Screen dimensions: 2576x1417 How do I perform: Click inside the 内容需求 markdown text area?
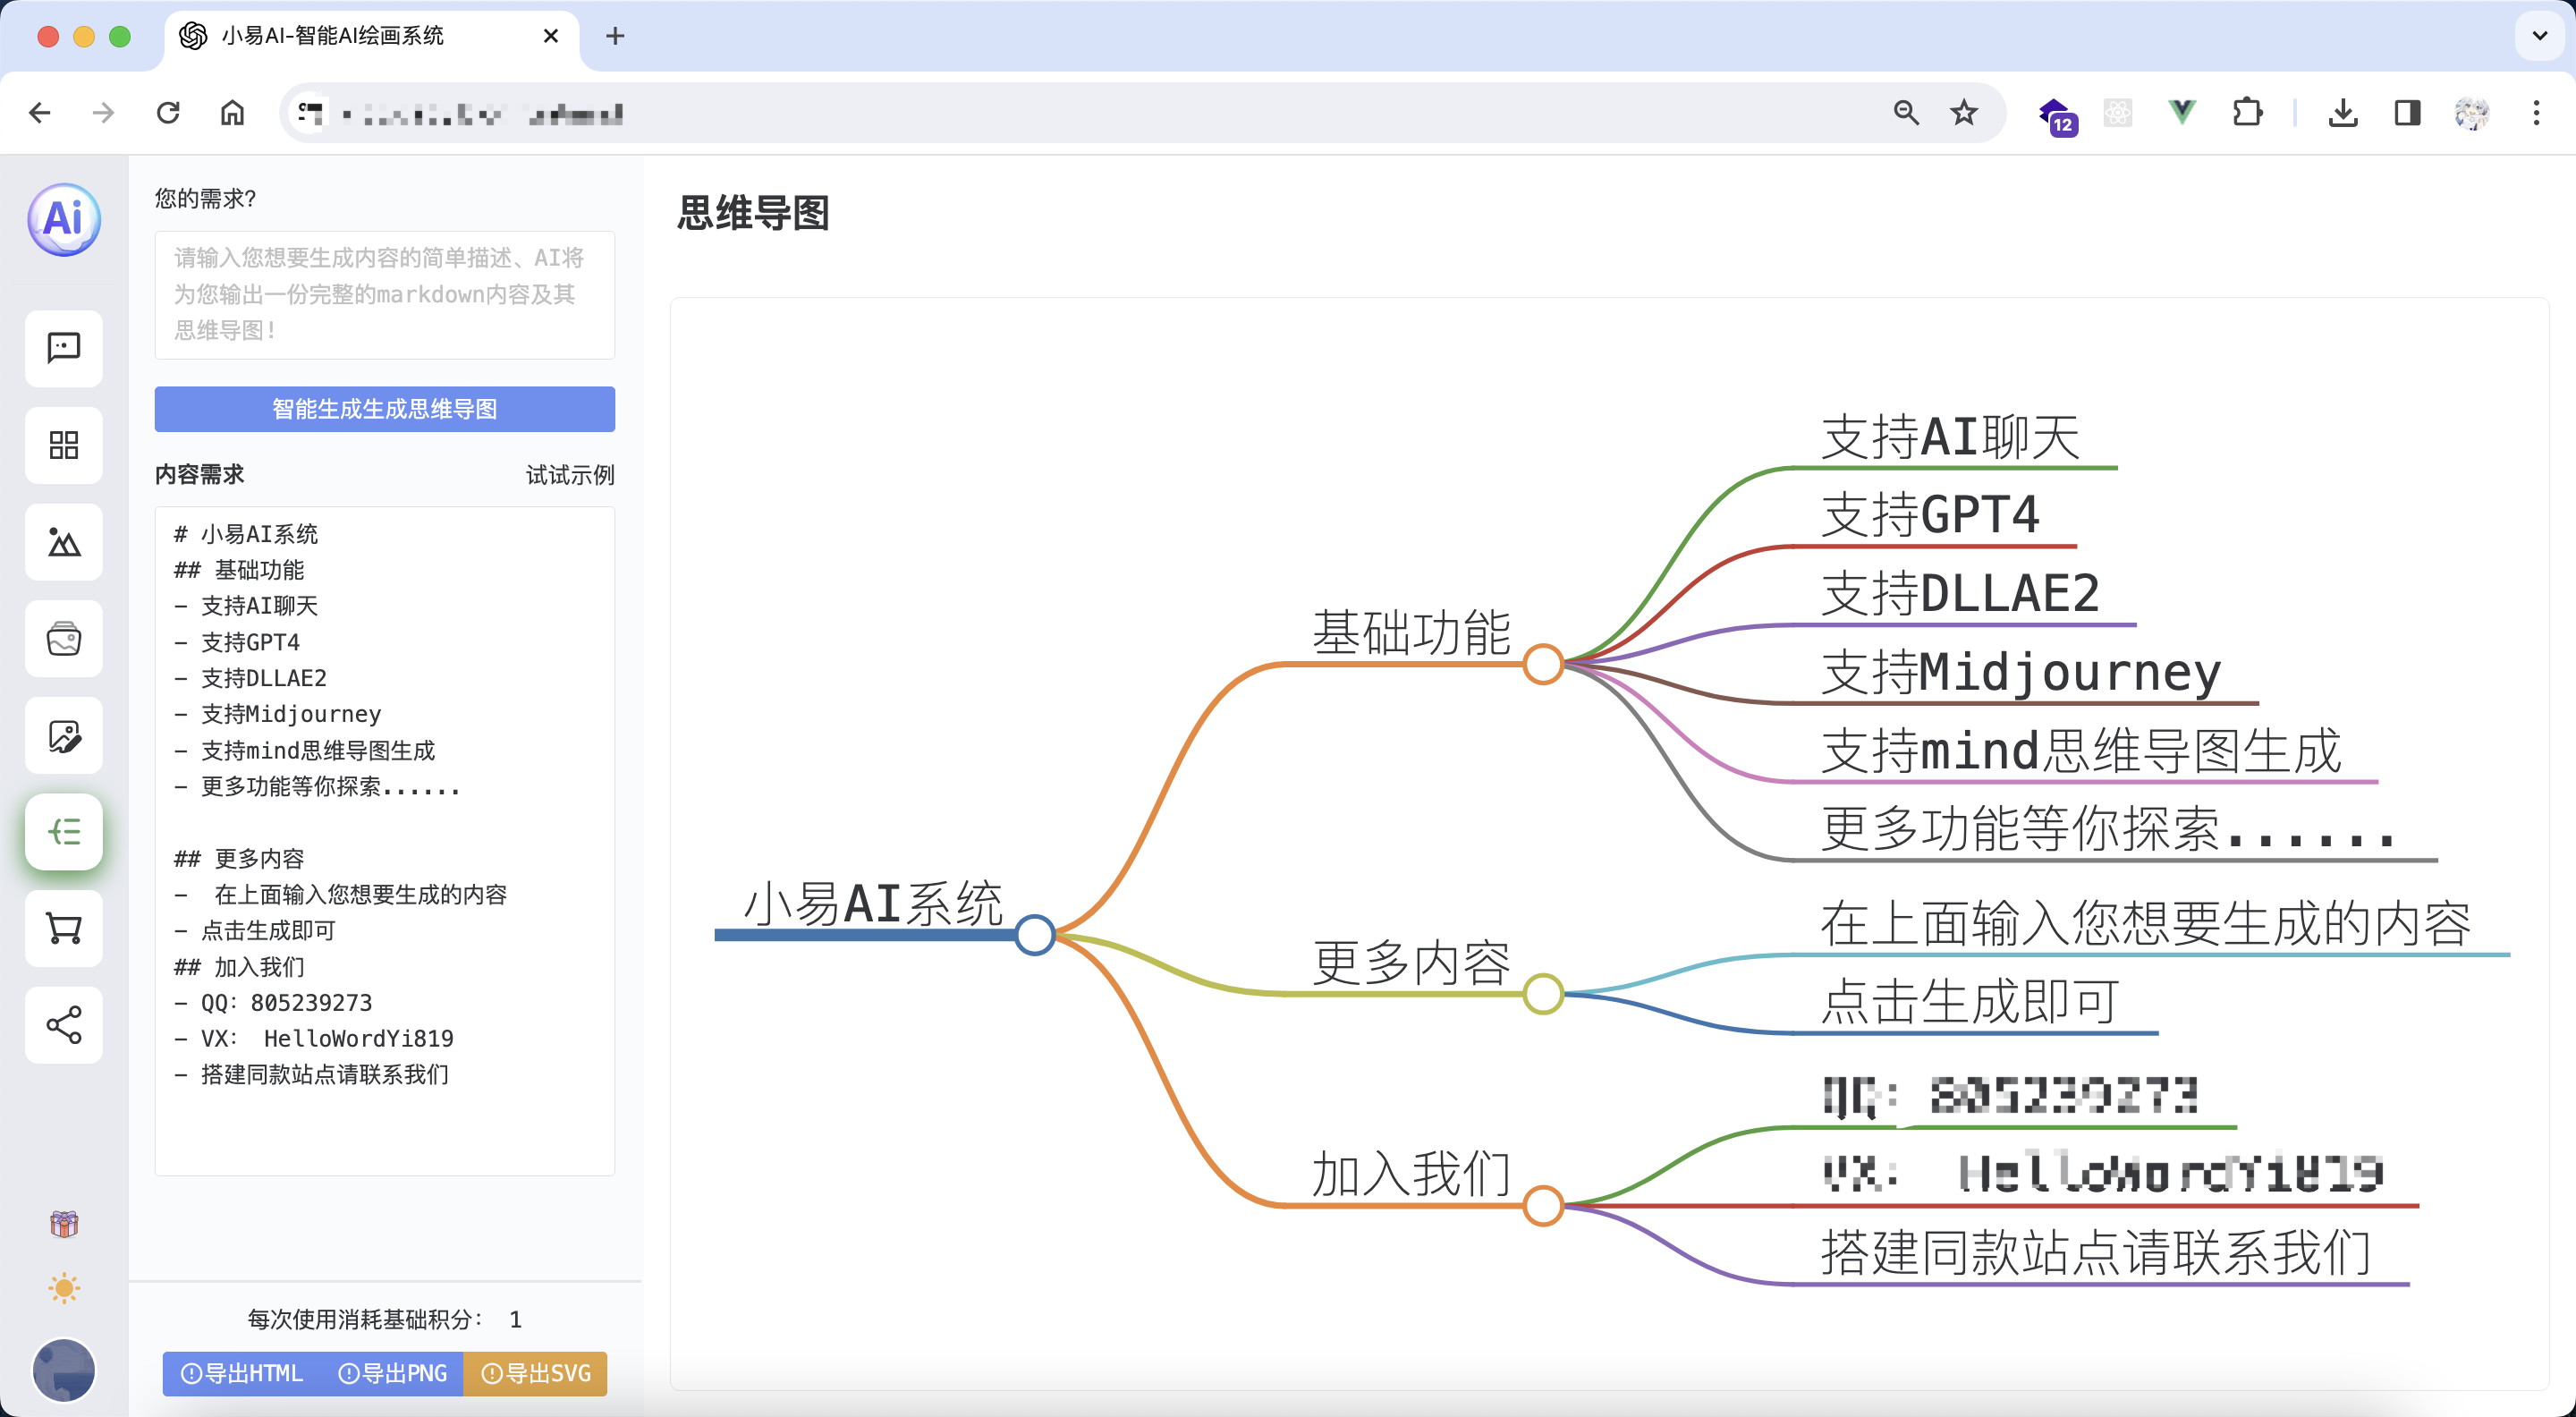[x=384, y=841]
